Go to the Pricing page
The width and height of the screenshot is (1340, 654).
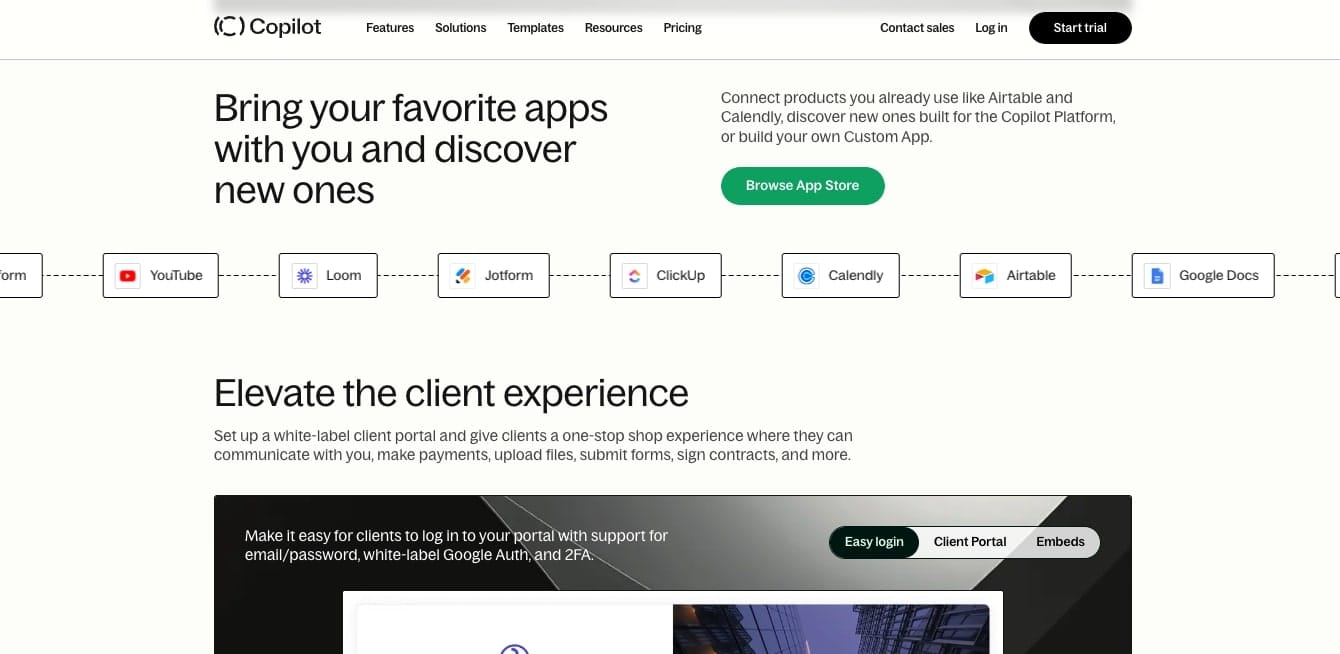point(682,28)
